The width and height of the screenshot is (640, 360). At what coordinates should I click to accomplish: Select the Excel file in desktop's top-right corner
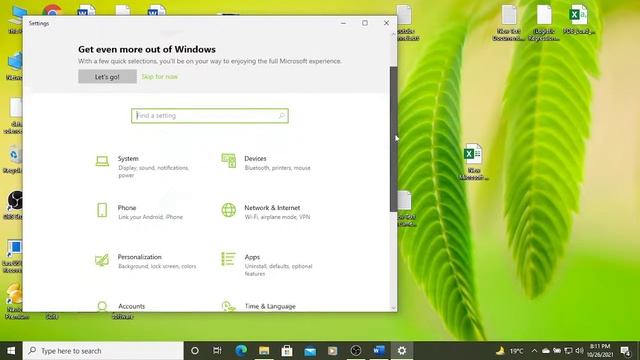point(579,20)
